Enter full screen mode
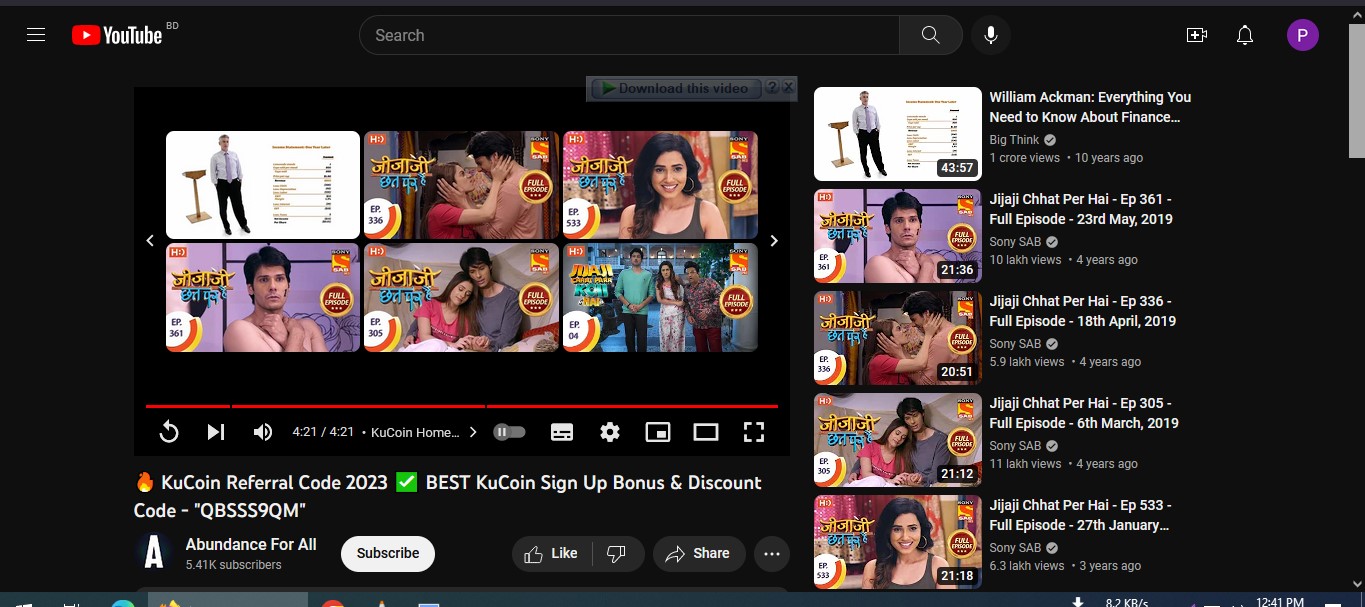 (754, 432)
